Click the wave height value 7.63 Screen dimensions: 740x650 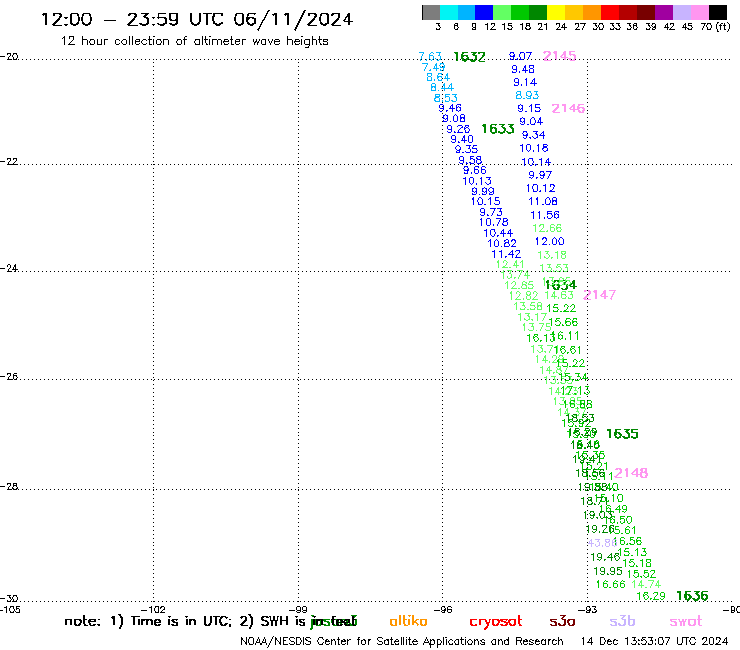[x=430, y=57]
